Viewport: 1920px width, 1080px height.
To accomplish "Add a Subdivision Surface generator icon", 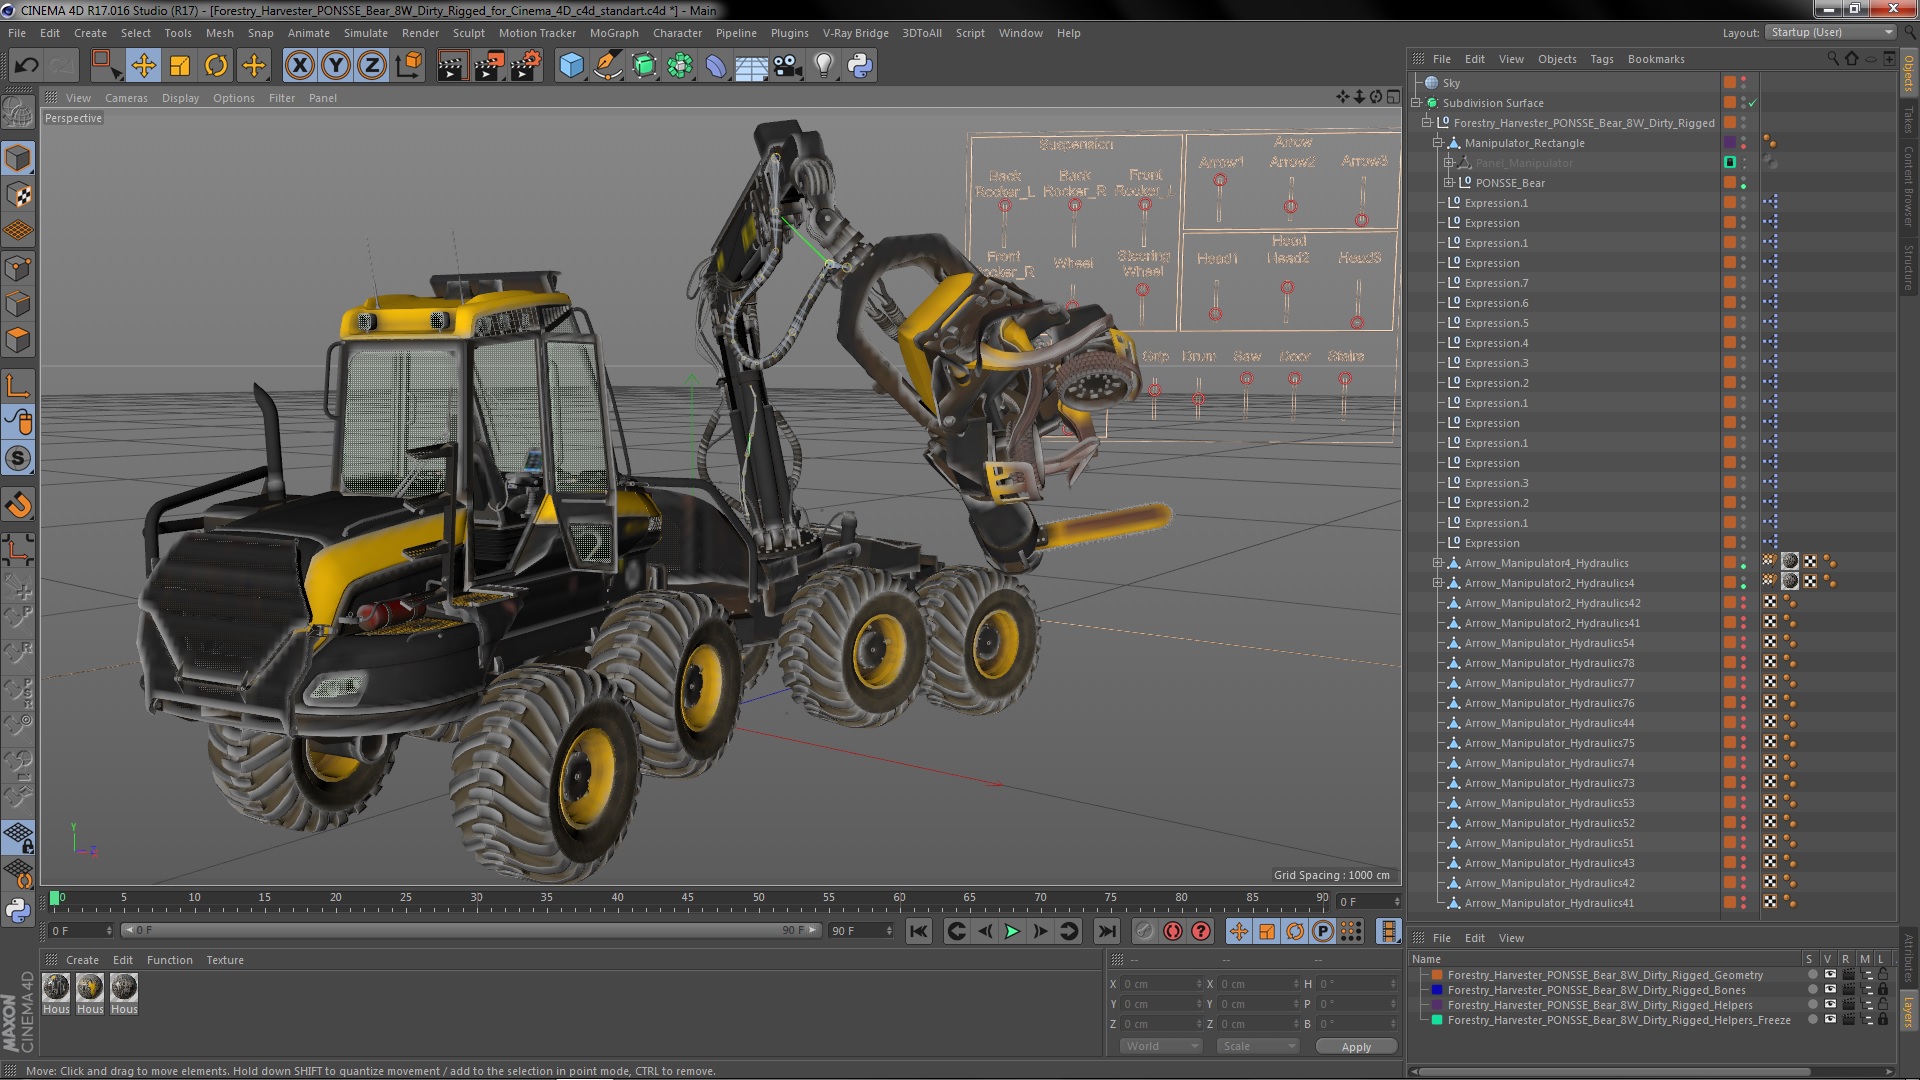I will (x=644, y=66).
